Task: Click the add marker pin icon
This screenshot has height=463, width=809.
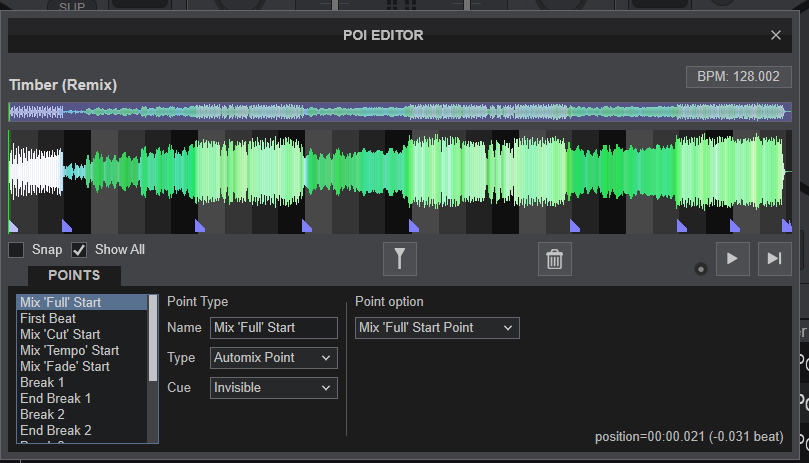Action: (399, 259)
